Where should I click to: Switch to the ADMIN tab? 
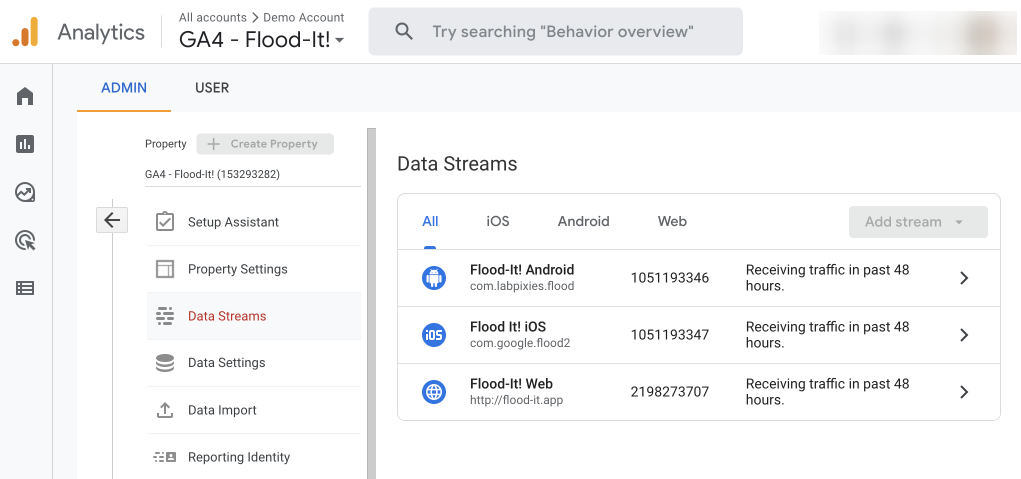[x=124, y=88]
